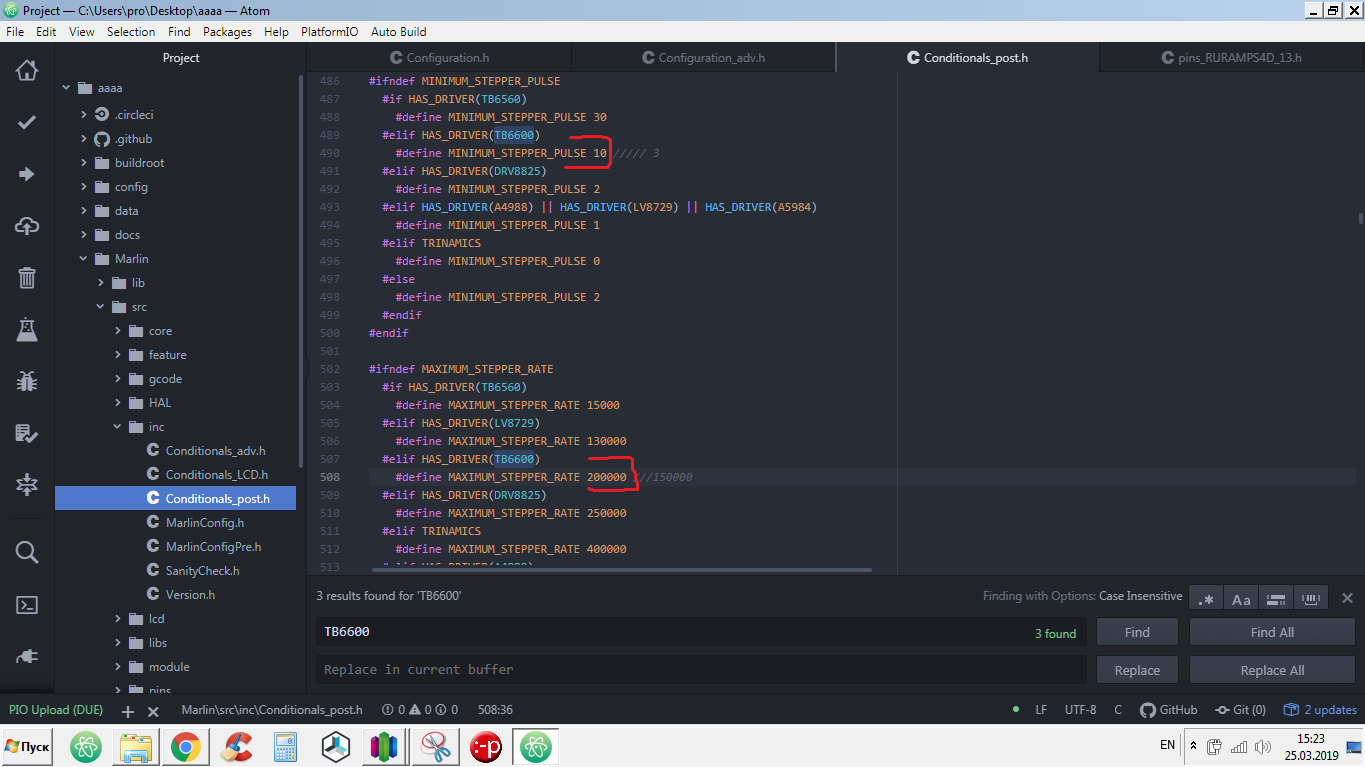Close the find and replace panel
1365x767 pixels.
coord(1347,598)
